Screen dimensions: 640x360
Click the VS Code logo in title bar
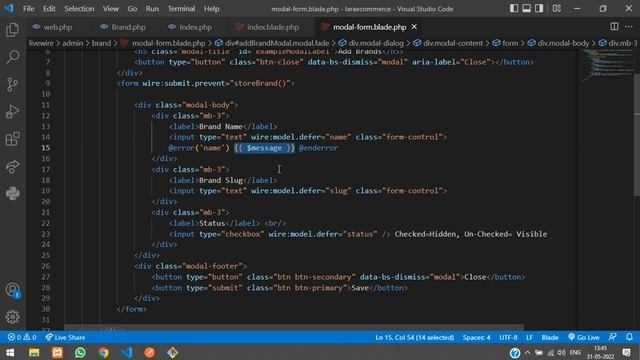9,8
